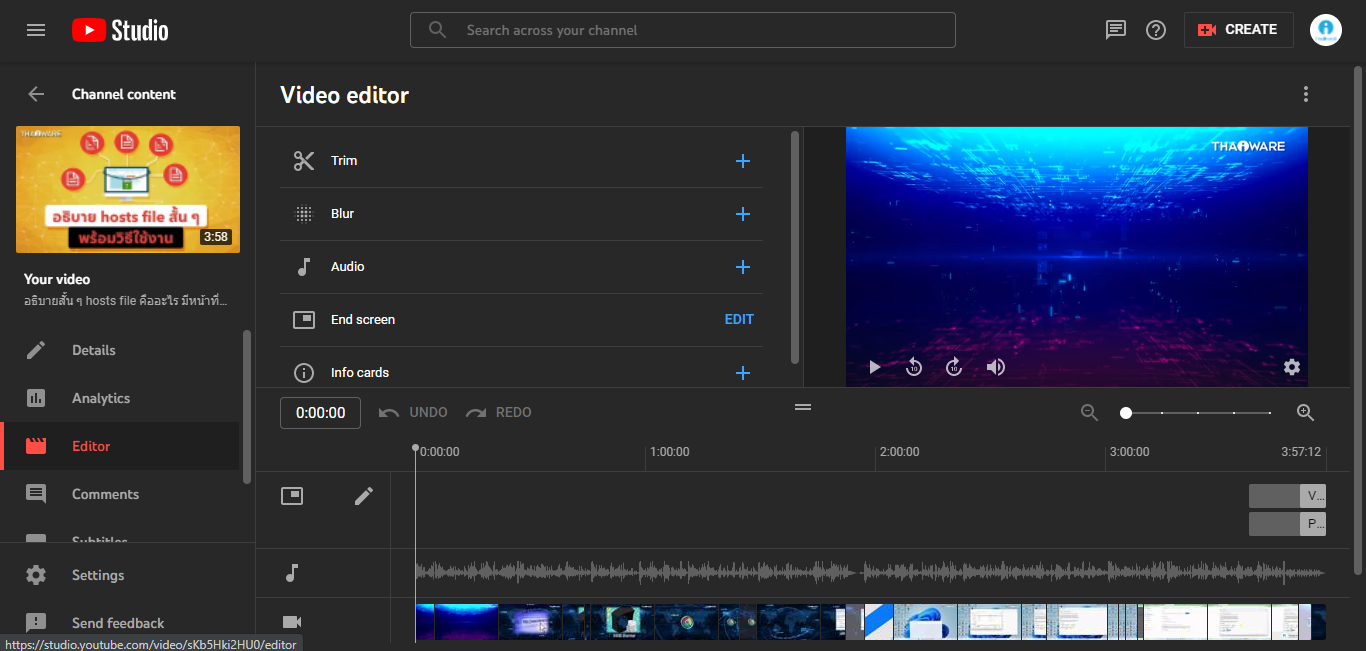Open the Help question mark icon
The height and width of the screenshot is (651, 1366).
click(x=1156, y=30)
